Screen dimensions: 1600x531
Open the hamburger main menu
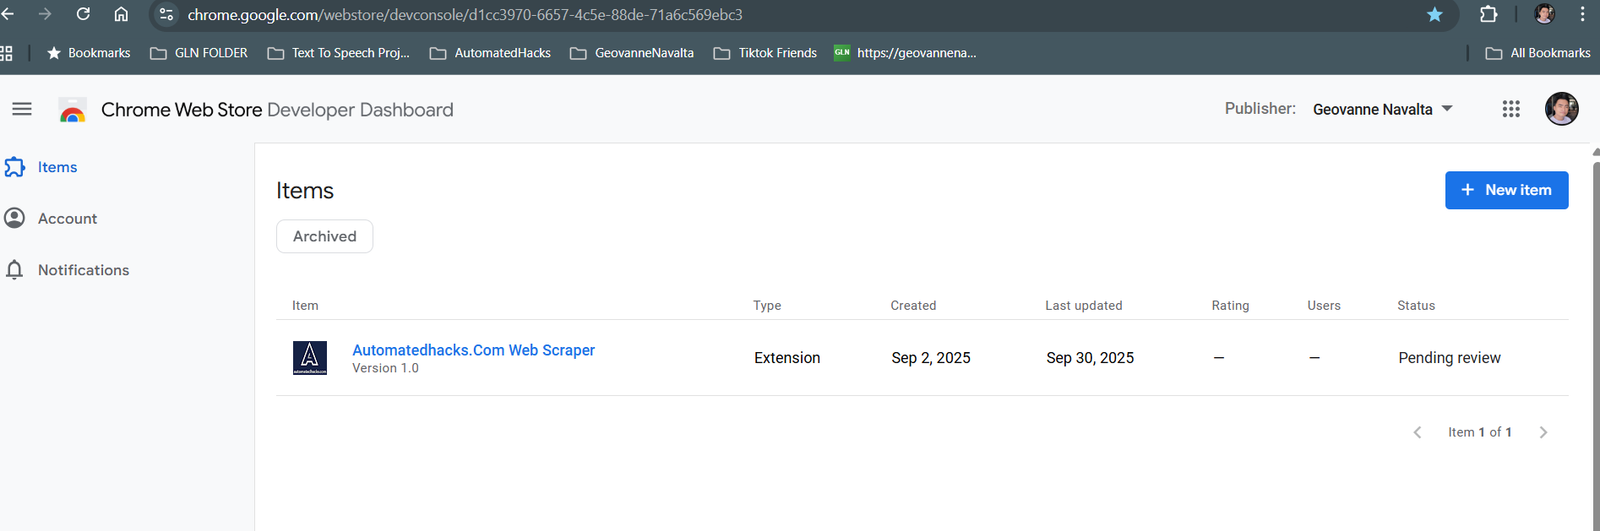click(22, 109)
